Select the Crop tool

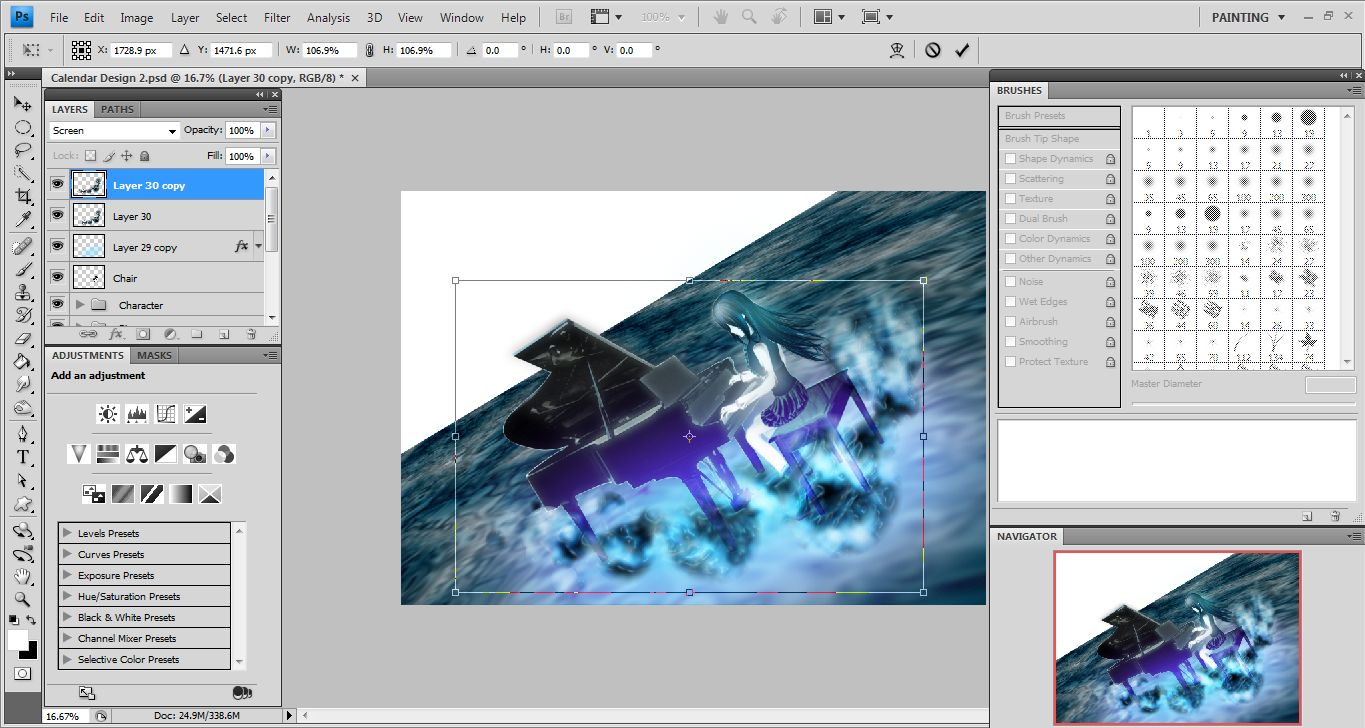pyautogui.click(x=22, y=196)
